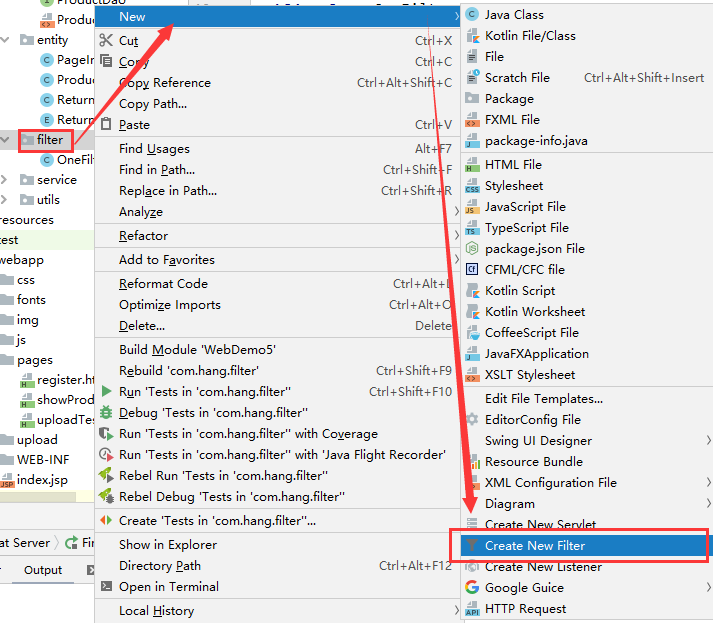The width and height of the screenshot is (713, 623).
Task: Choose Build Module 'WebDemo5'
Action: click(278, 349)
